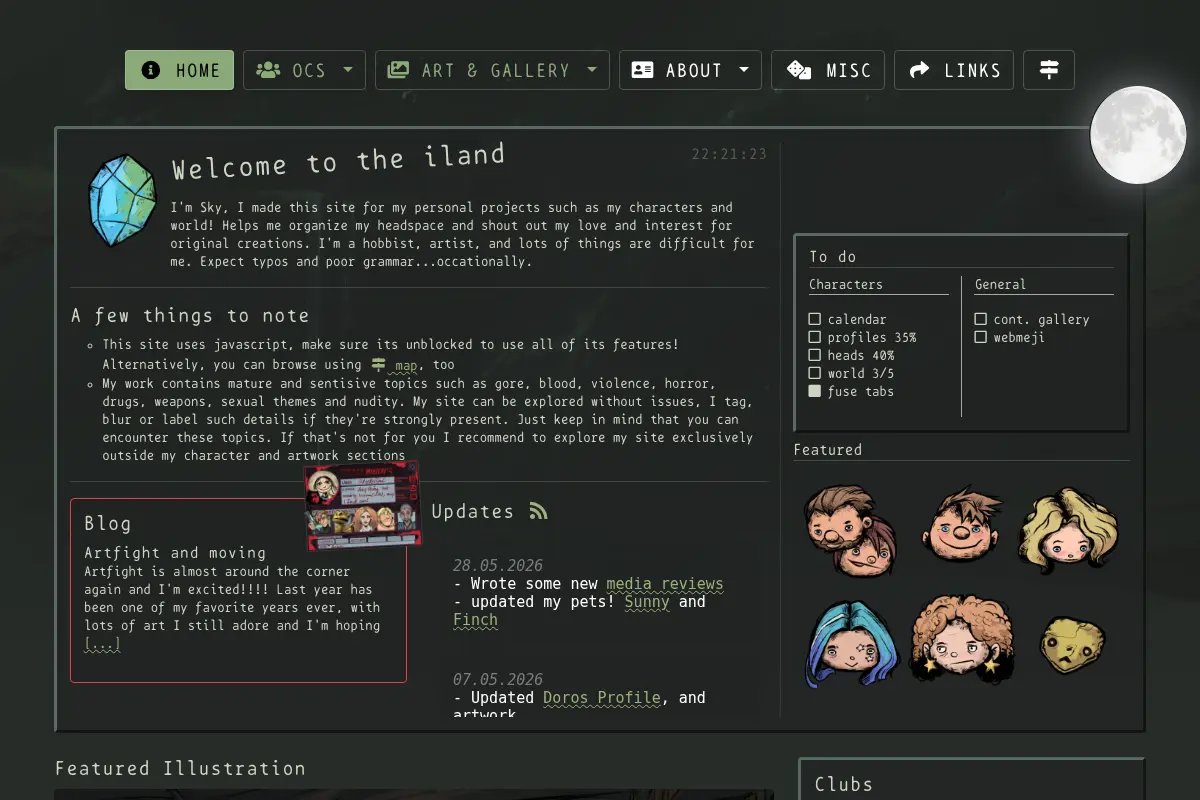The width and height of the screenshot is (1200, 800).
Task: Click the signpost map icon button in navbar
Action: click(x=1048, y=70)
